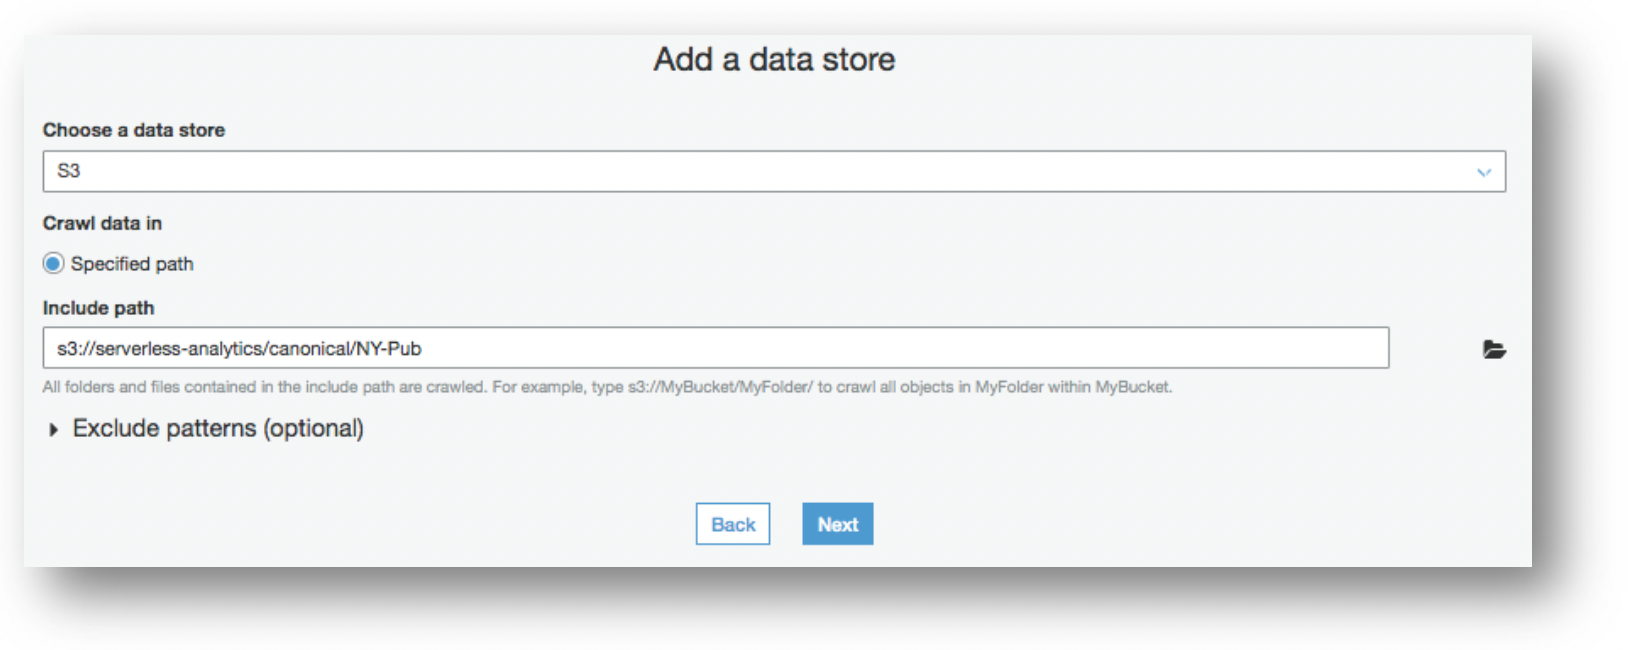Screen dimensions: 1628x650
Task: Click the Choose a data store label
Action: coord(134,130)
